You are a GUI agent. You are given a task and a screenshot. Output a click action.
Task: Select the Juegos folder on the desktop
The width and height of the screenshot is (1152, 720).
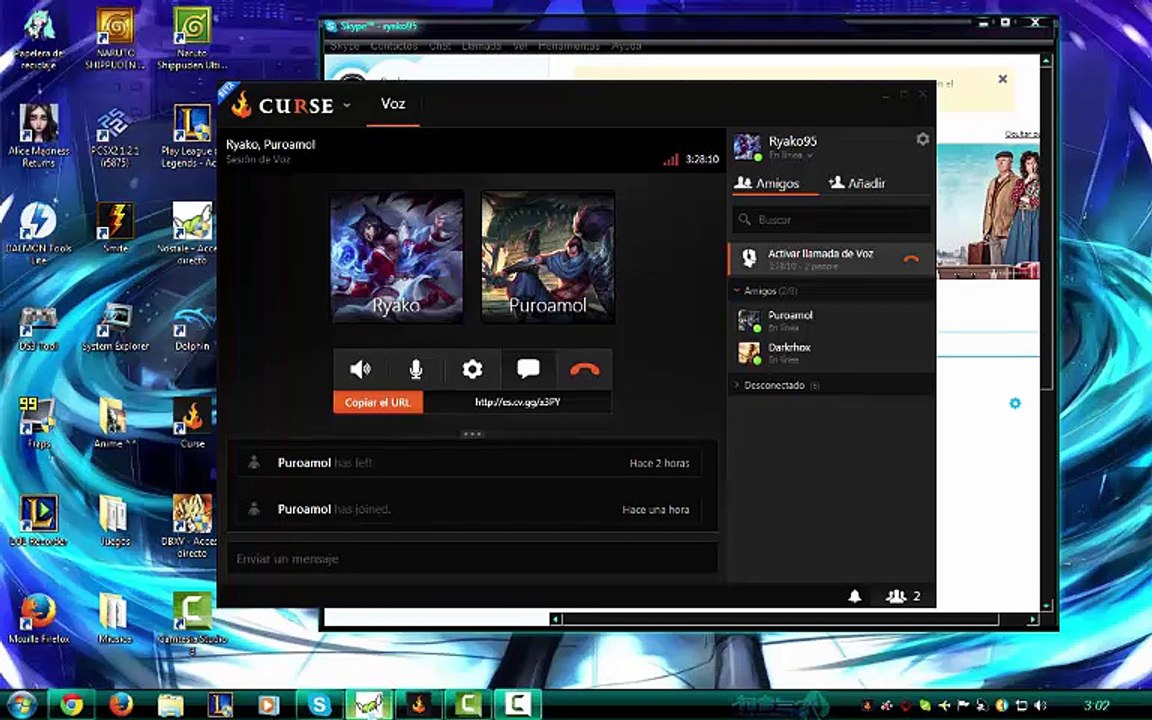[x=115, y=520]
